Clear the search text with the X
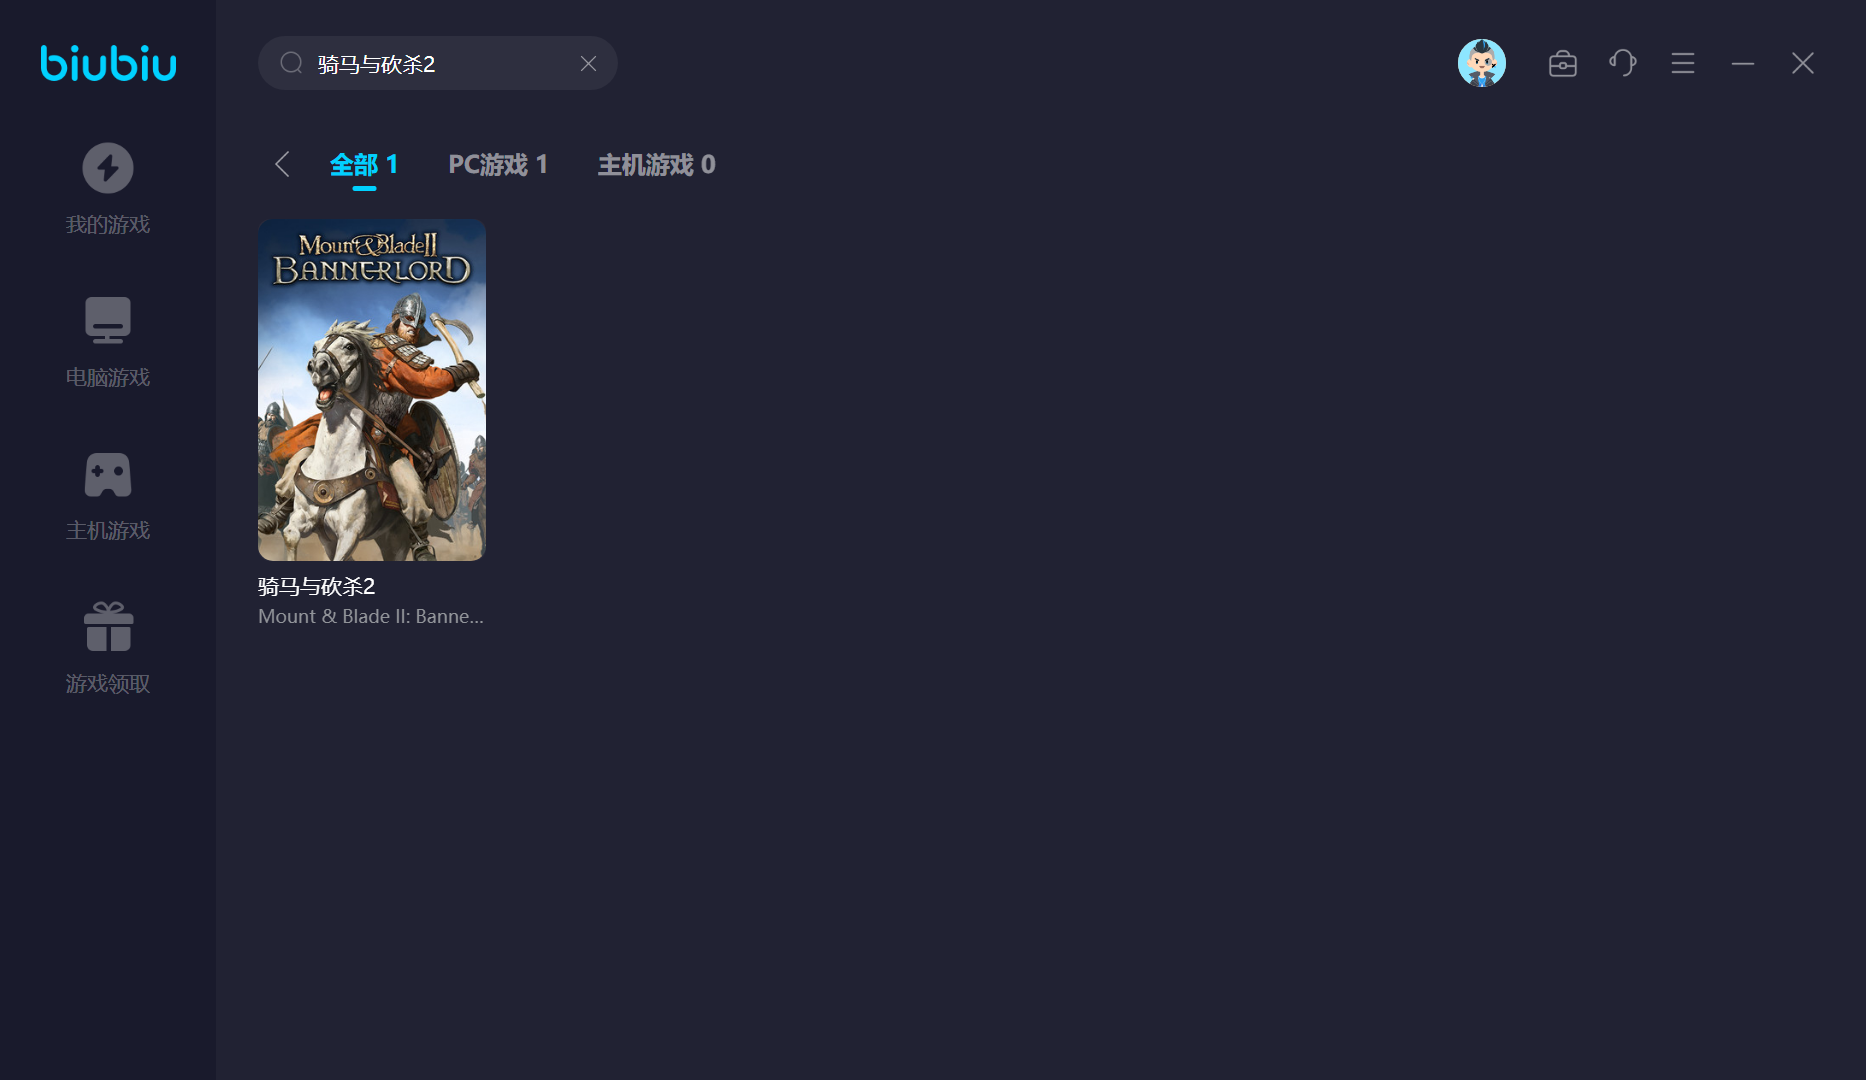1866x1080 pixels. tap(588, 64)
